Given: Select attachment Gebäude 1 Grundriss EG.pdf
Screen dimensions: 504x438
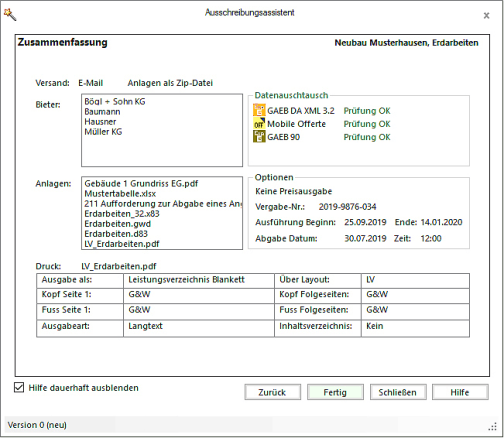Looking at the screenshot, I should pyautogui.click(x=141, y=183).
